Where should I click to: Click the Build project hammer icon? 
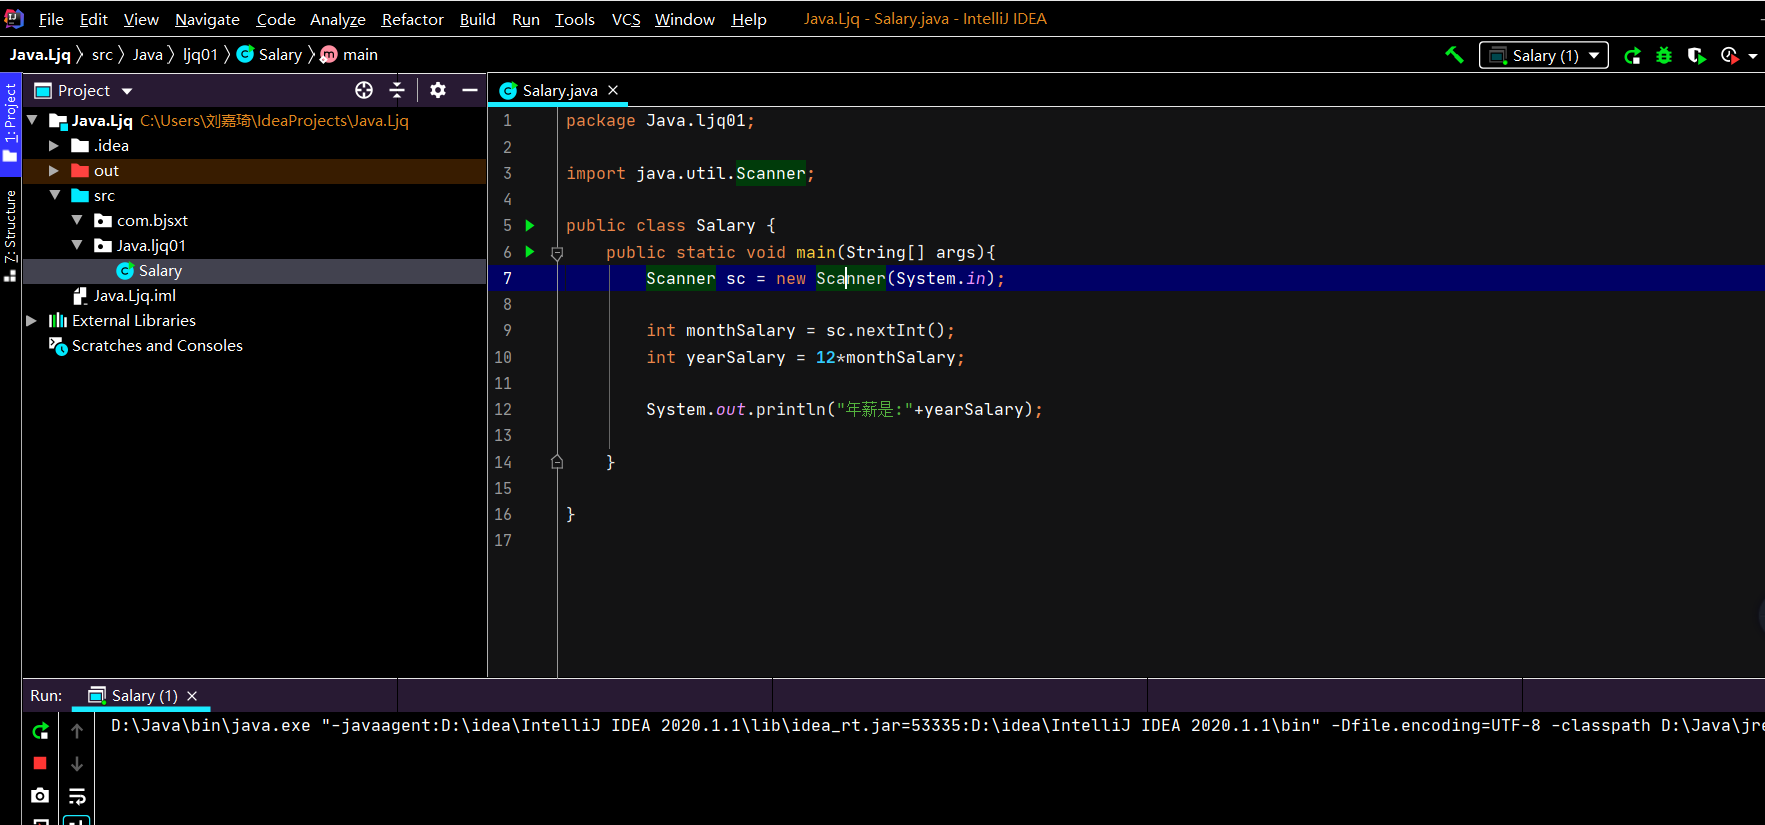tap(1454, 55)
